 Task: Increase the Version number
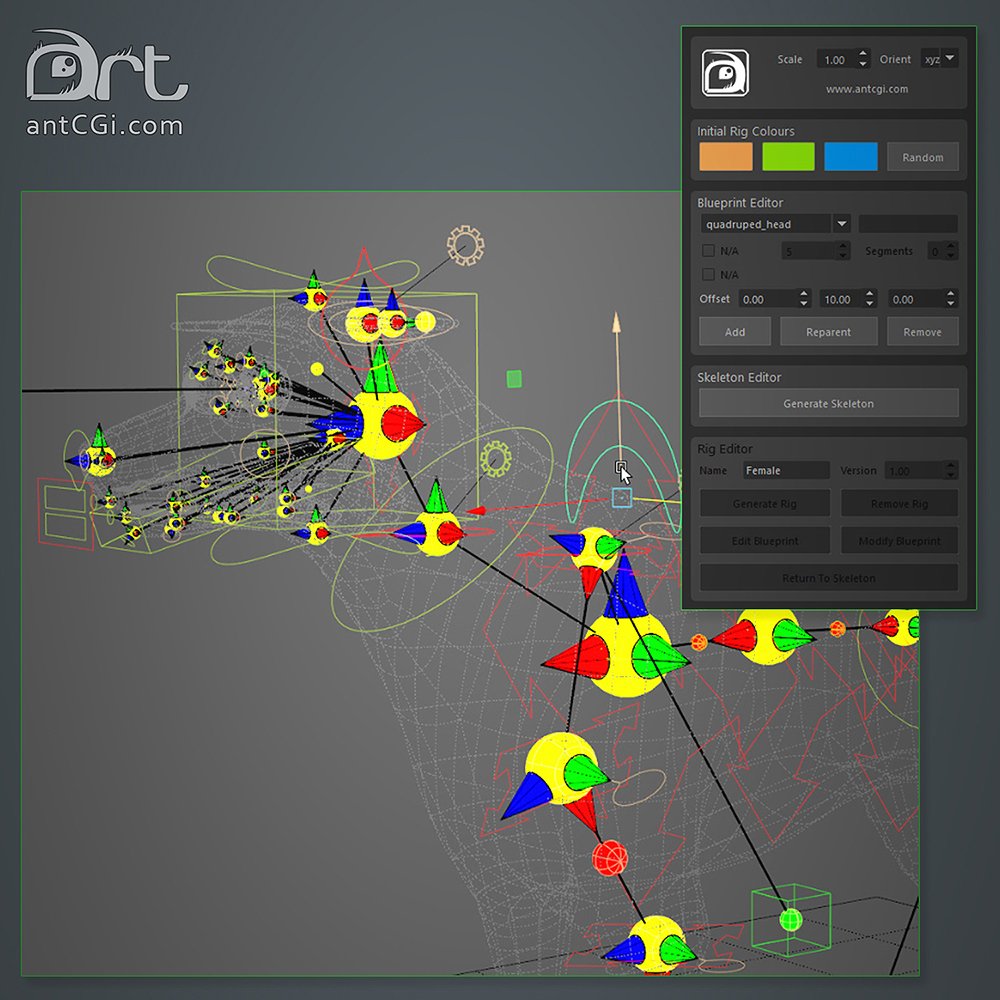(951, 466)
